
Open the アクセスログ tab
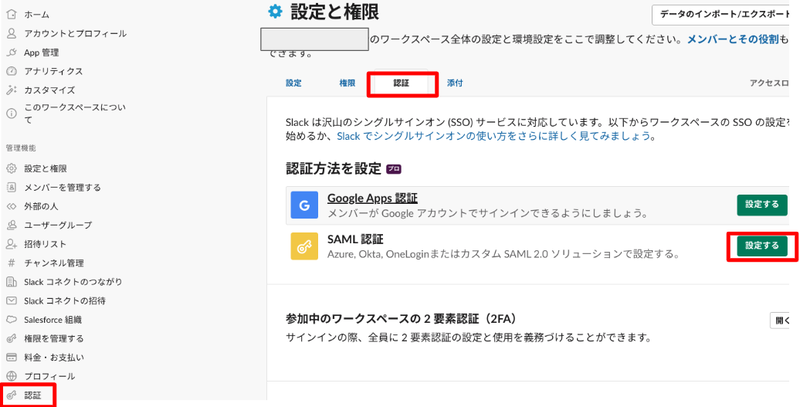pos(769,83)
